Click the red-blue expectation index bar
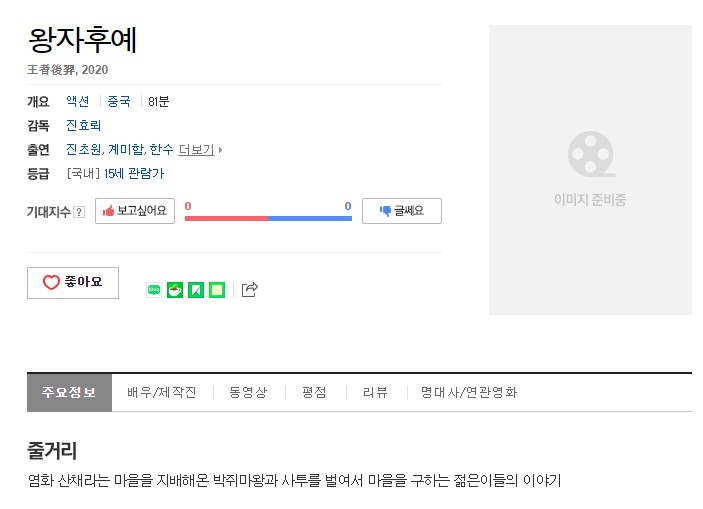Image resolution: width=703 pixels, height=509 pixels. coord(268,218)
